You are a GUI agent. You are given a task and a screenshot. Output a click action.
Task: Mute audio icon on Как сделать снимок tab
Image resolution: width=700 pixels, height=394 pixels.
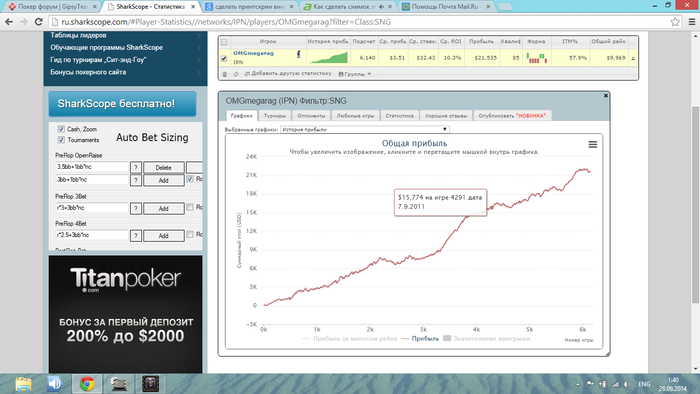click(x=381, y=7)
